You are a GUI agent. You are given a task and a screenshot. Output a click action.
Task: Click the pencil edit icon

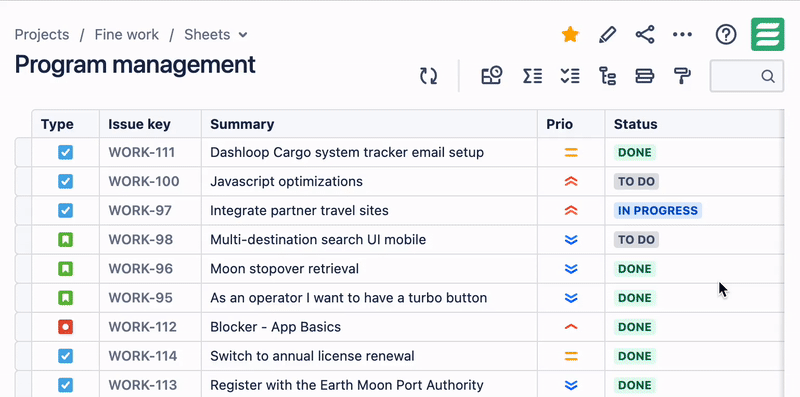[x=607, y=35]
